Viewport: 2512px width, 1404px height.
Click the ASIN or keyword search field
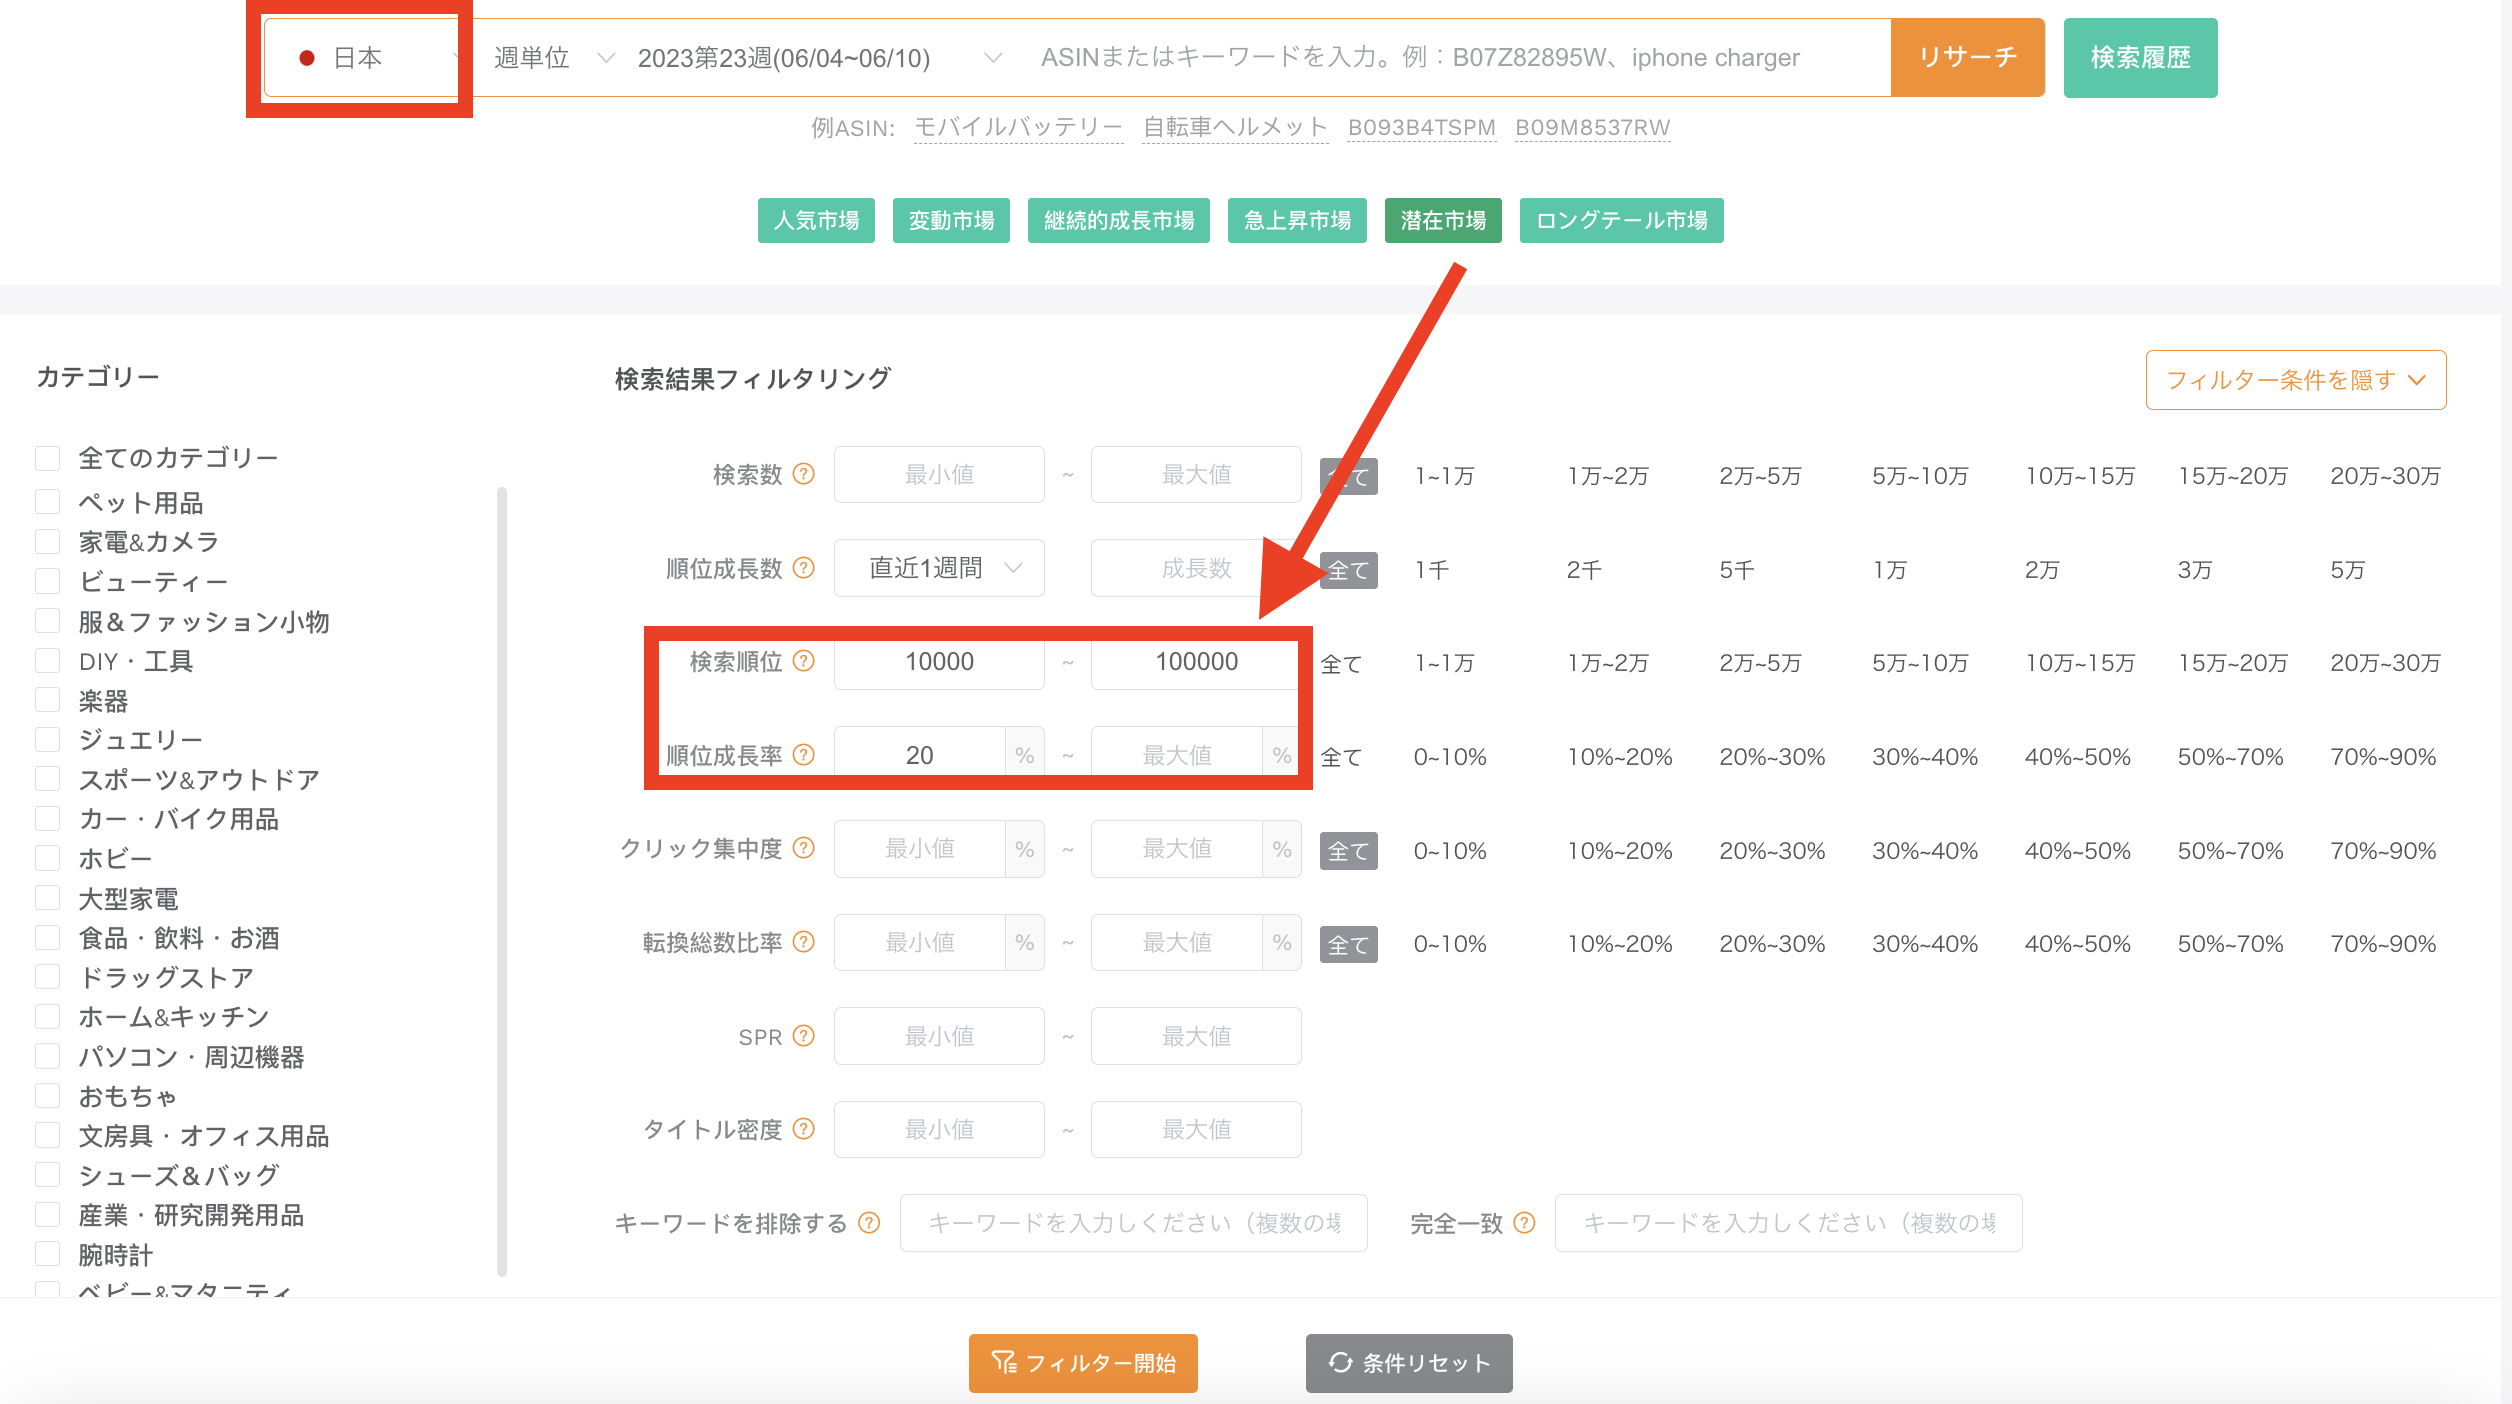1455,58
